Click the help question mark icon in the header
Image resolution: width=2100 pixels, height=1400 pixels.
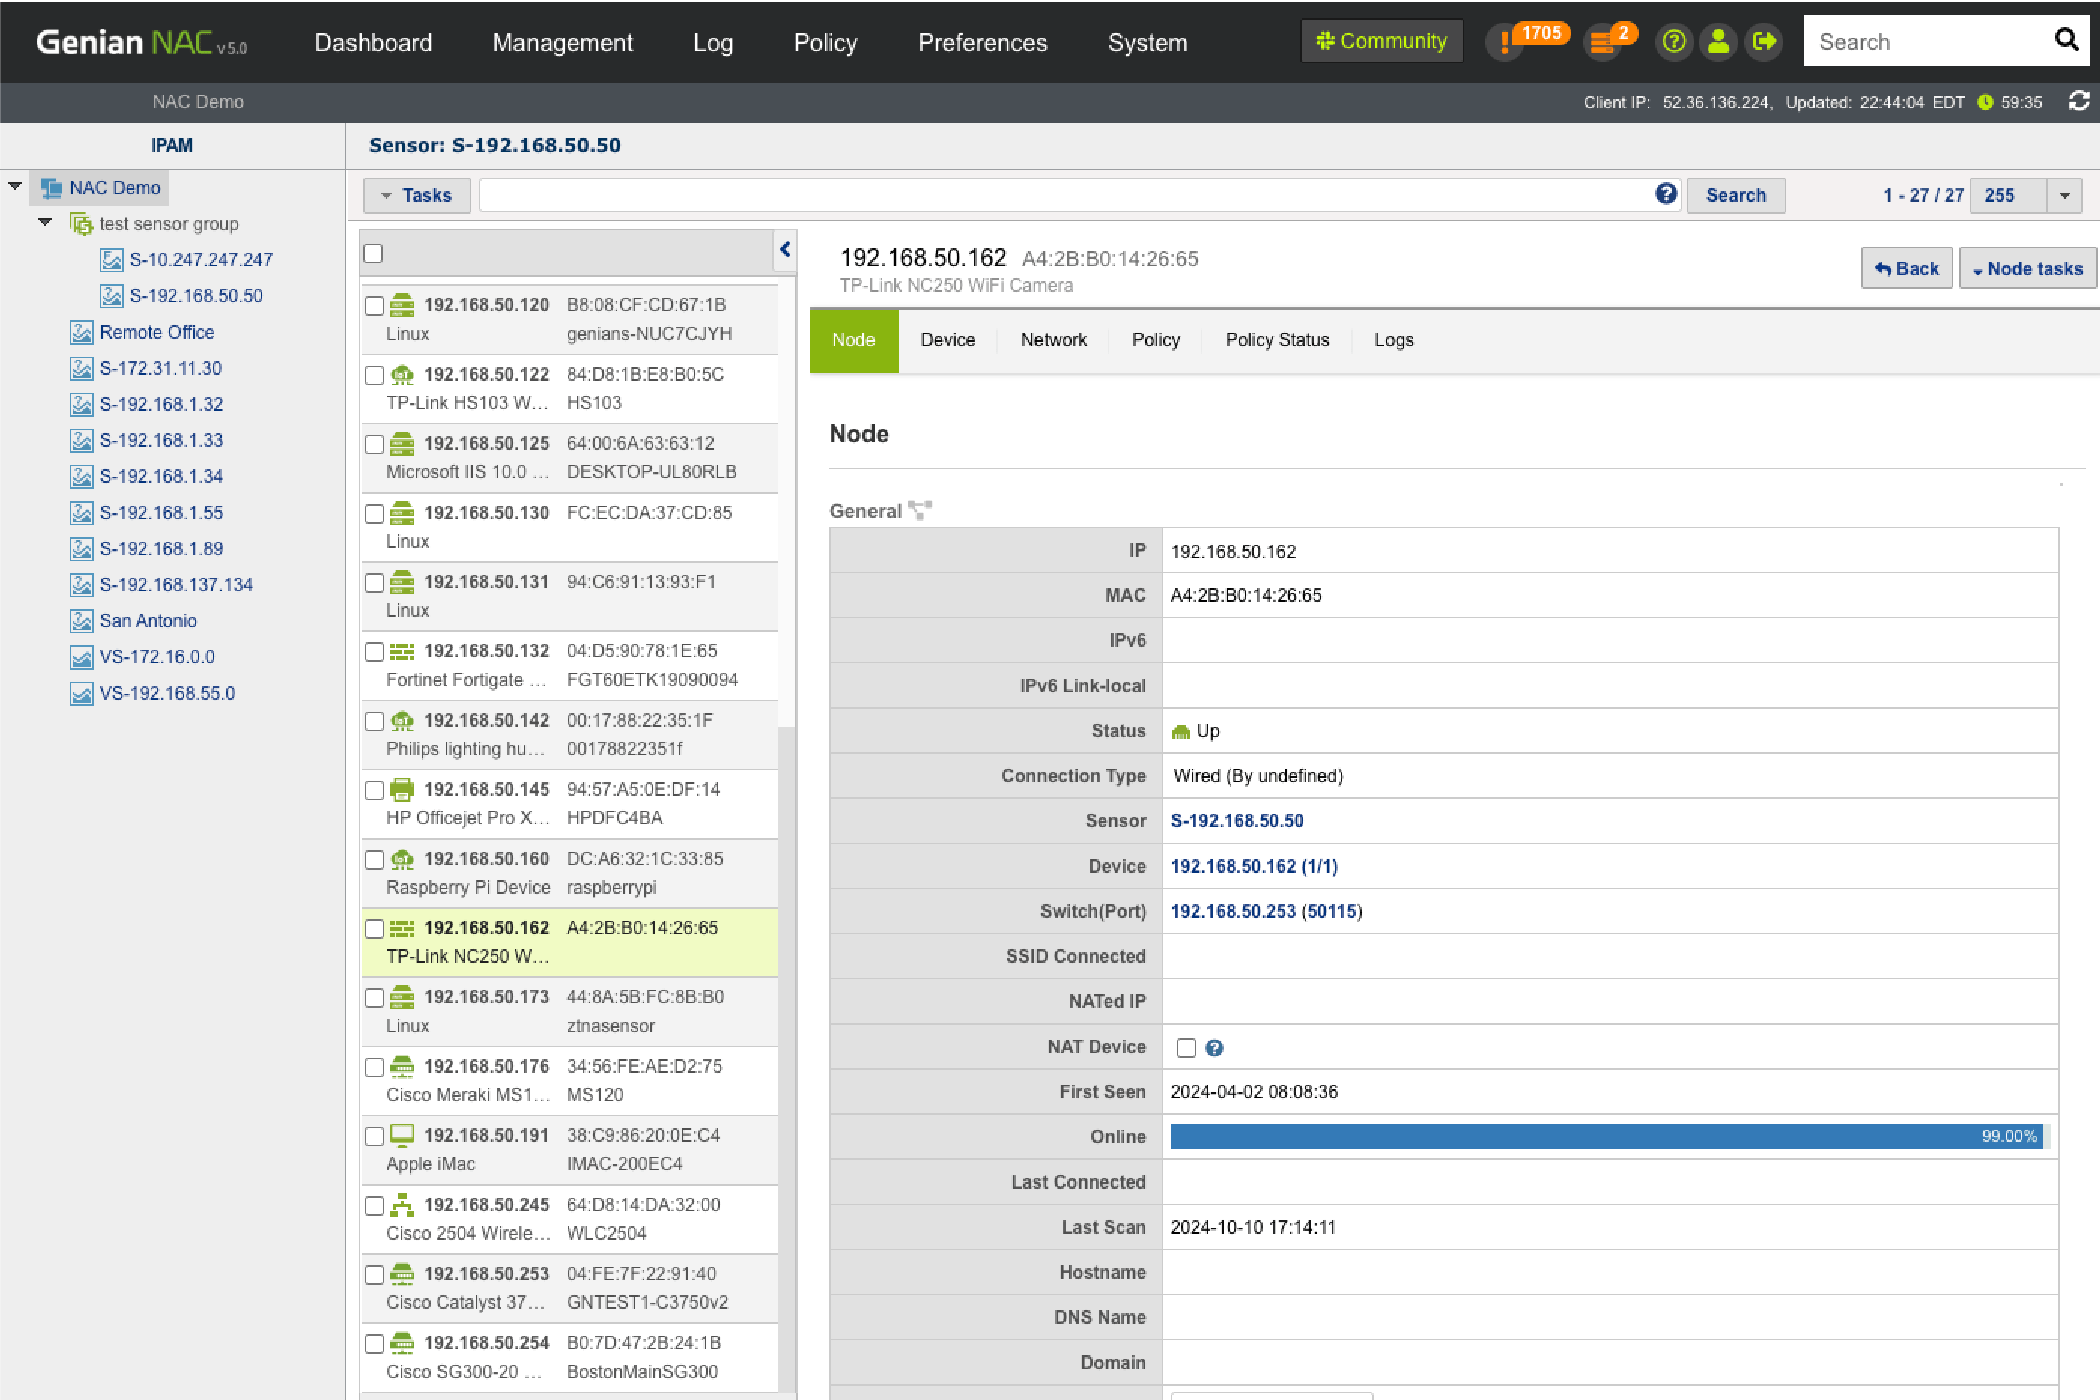(x=1673, y=42)
